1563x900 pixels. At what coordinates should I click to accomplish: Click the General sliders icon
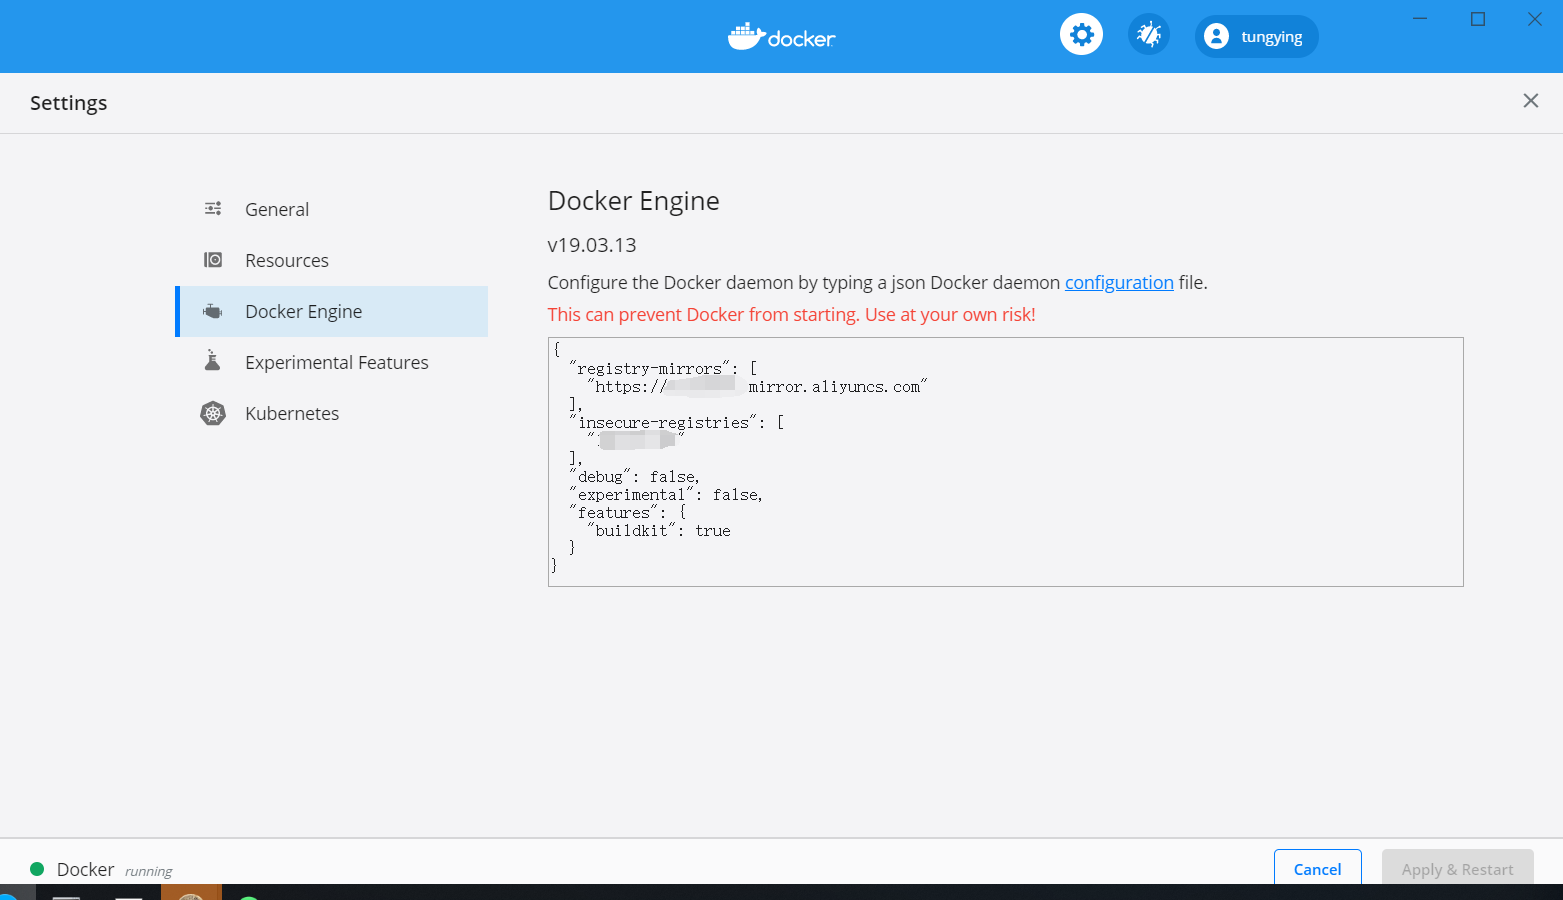(x=213, y=209)
